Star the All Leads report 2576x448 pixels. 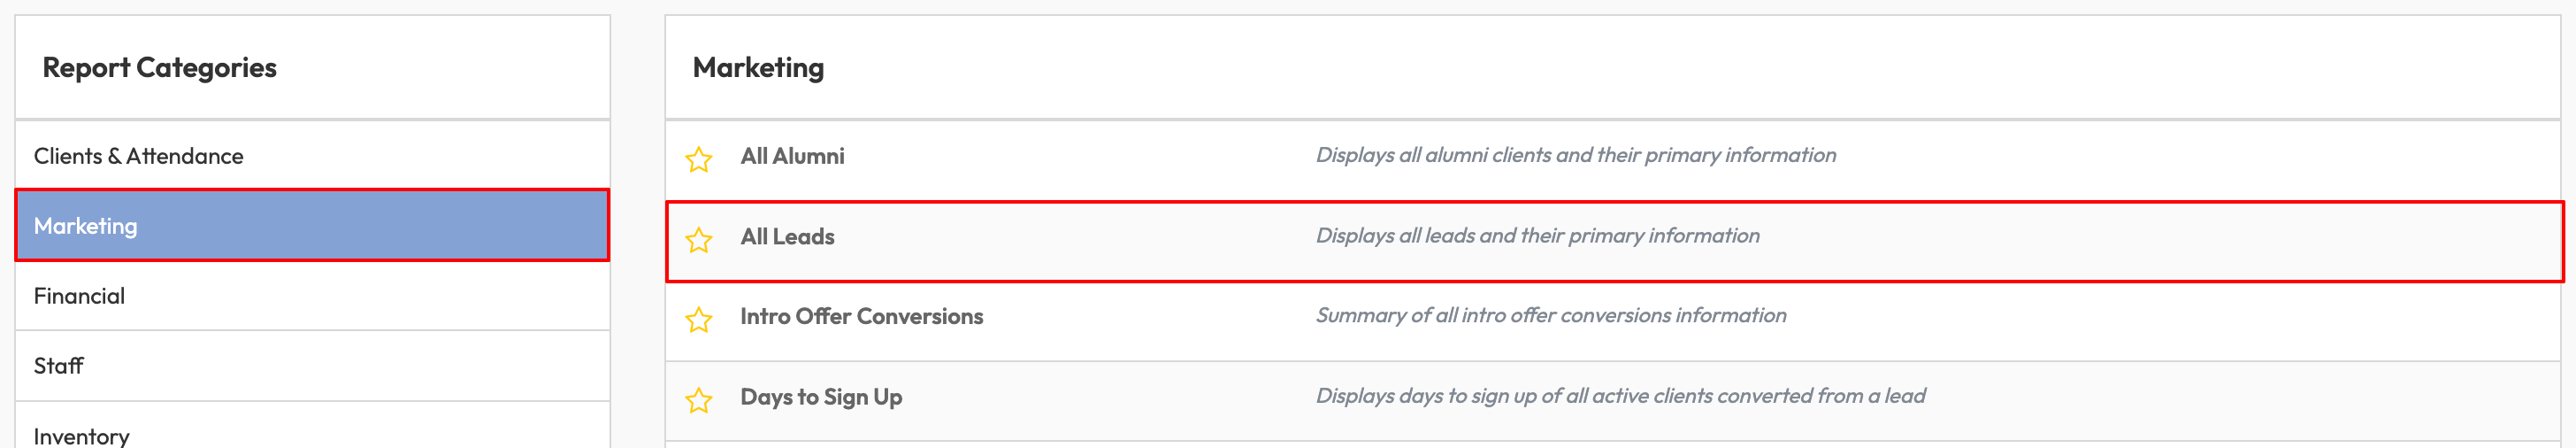tap(698, 240)
